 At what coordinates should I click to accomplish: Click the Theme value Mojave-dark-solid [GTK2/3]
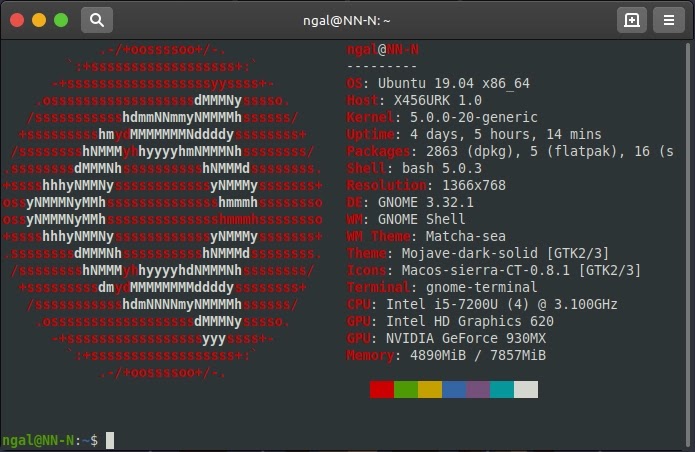[505, 253]
